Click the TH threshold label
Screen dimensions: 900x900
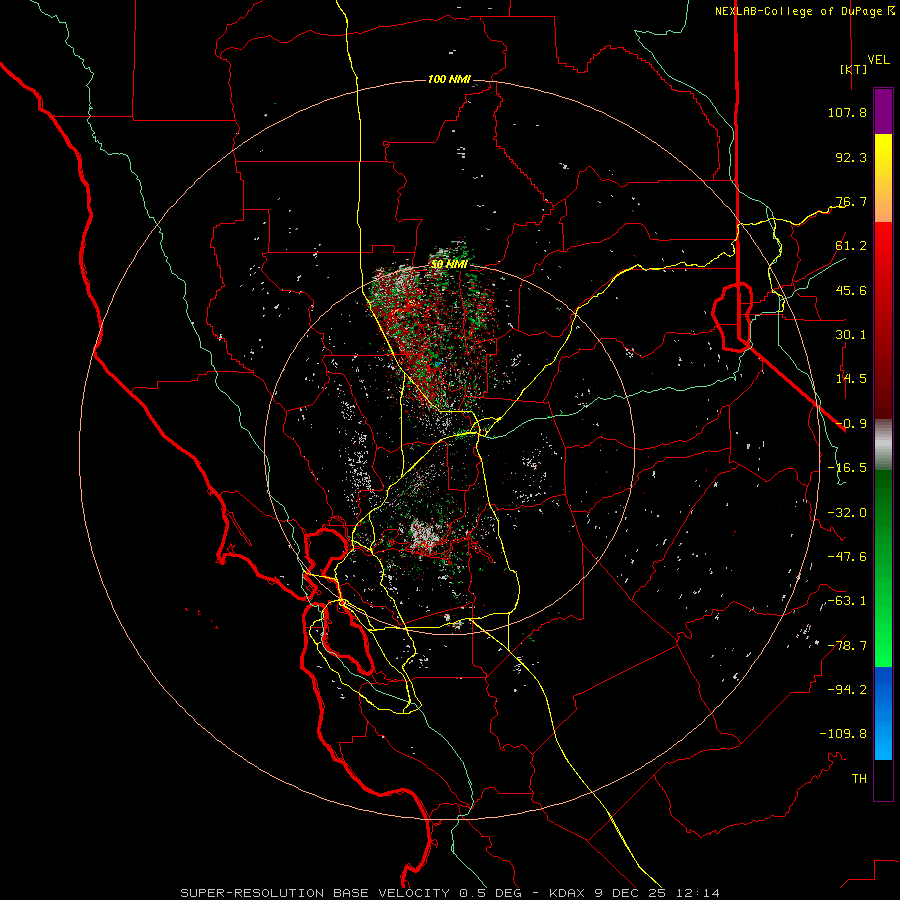point(859,779)
